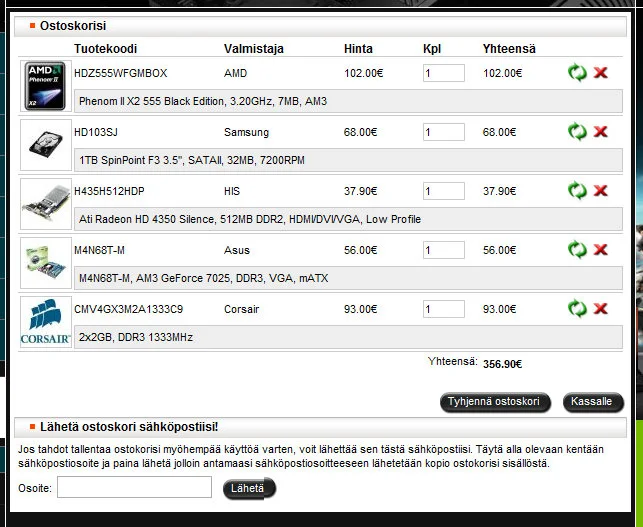The height and width of the screenshot is (527, 643).
Task: Click green refresh icon for HIS H435H512HDP
Action: [577, 191]
